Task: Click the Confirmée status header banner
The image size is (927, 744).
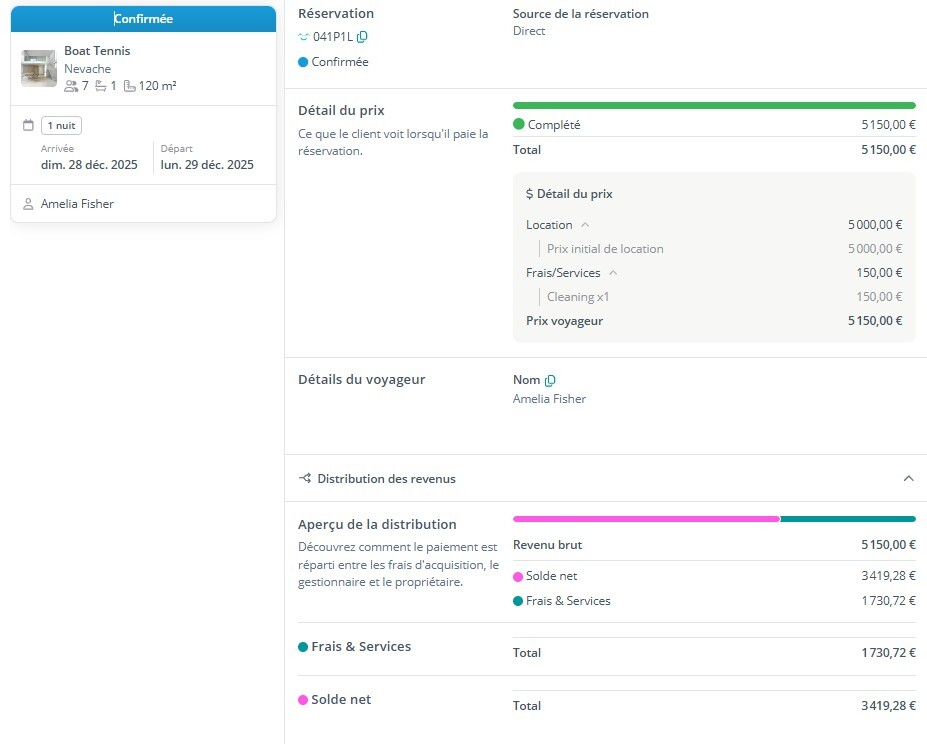Action: (143, 19)
